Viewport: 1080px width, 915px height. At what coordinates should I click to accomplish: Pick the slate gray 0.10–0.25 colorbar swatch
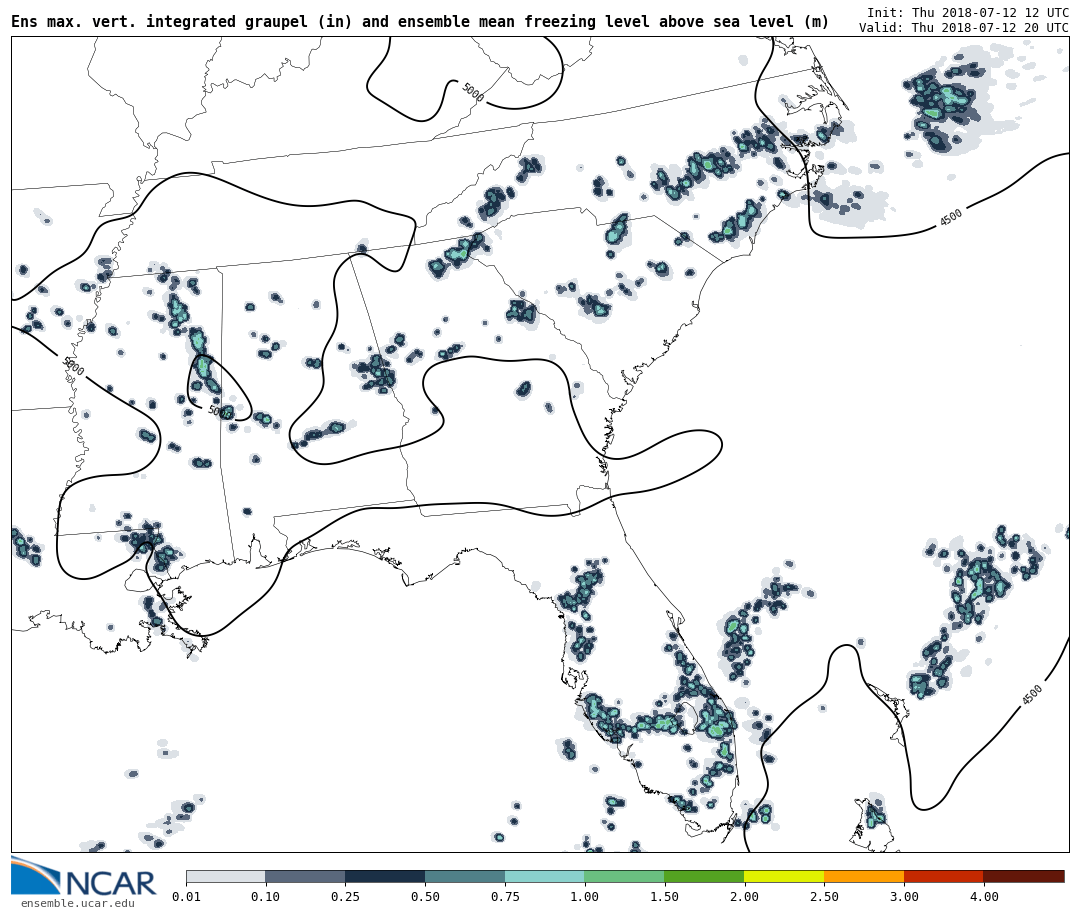point(305,876)
